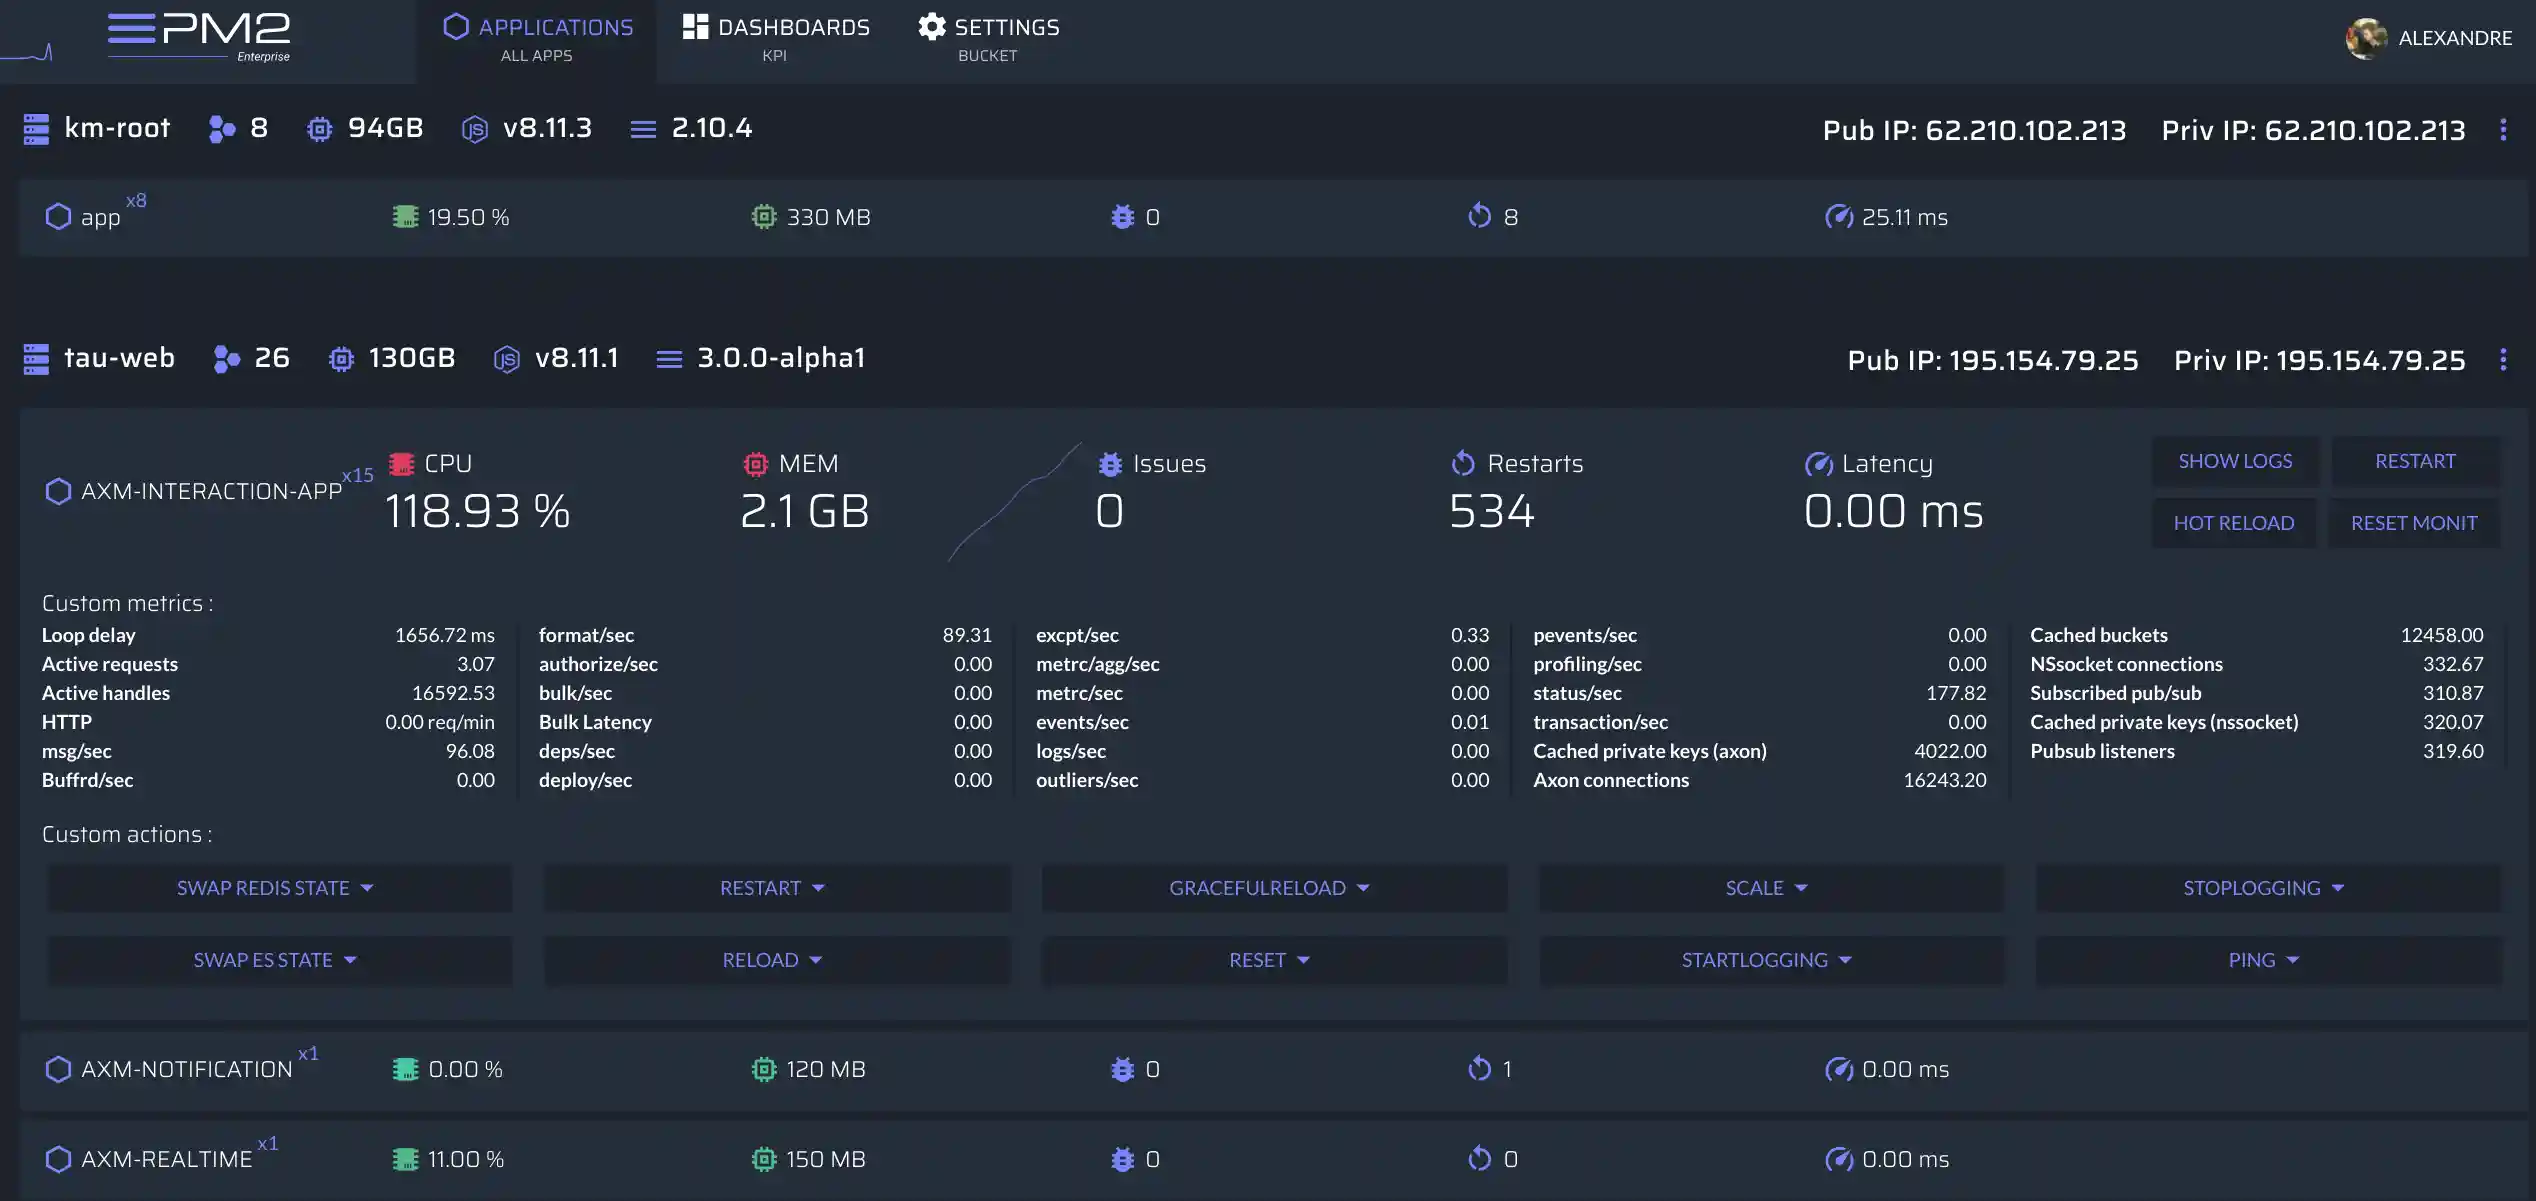
Task: Click the memory chip icon beside 120 MB
Action: click(x=764, y=1069)
